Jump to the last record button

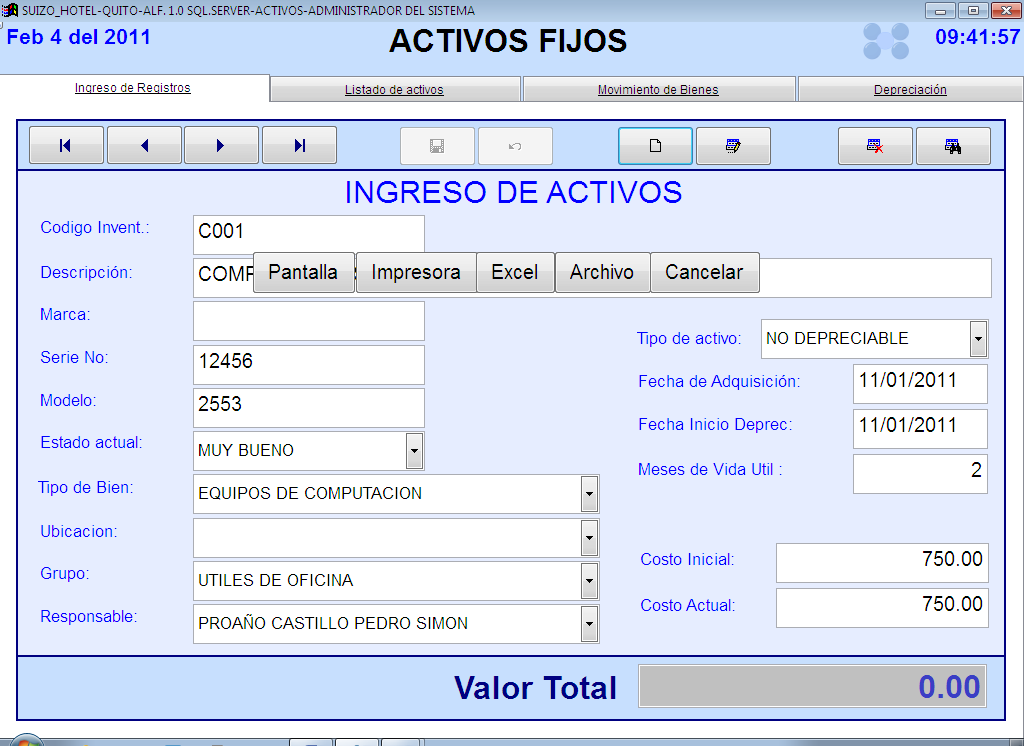299,146
